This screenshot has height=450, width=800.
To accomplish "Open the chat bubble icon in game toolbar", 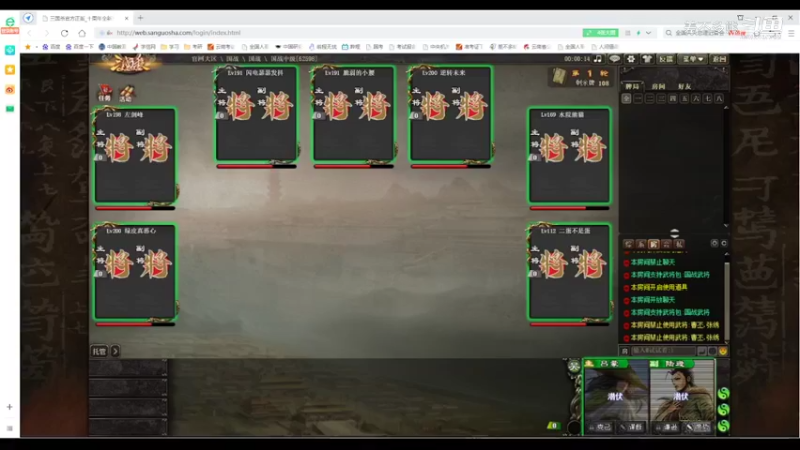I will pyautogui.click(x=615, y=59).
